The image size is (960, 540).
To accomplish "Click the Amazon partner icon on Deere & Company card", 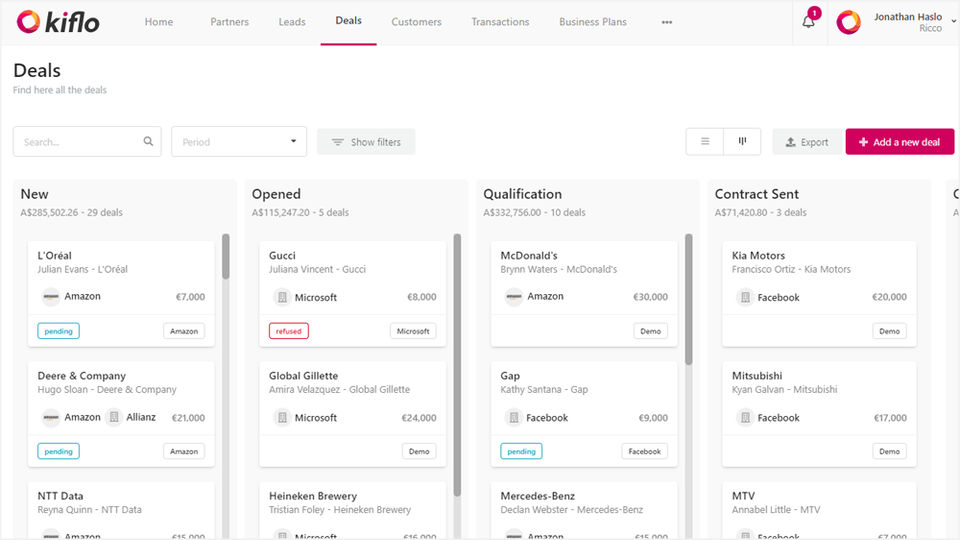I will coord(51,418).
